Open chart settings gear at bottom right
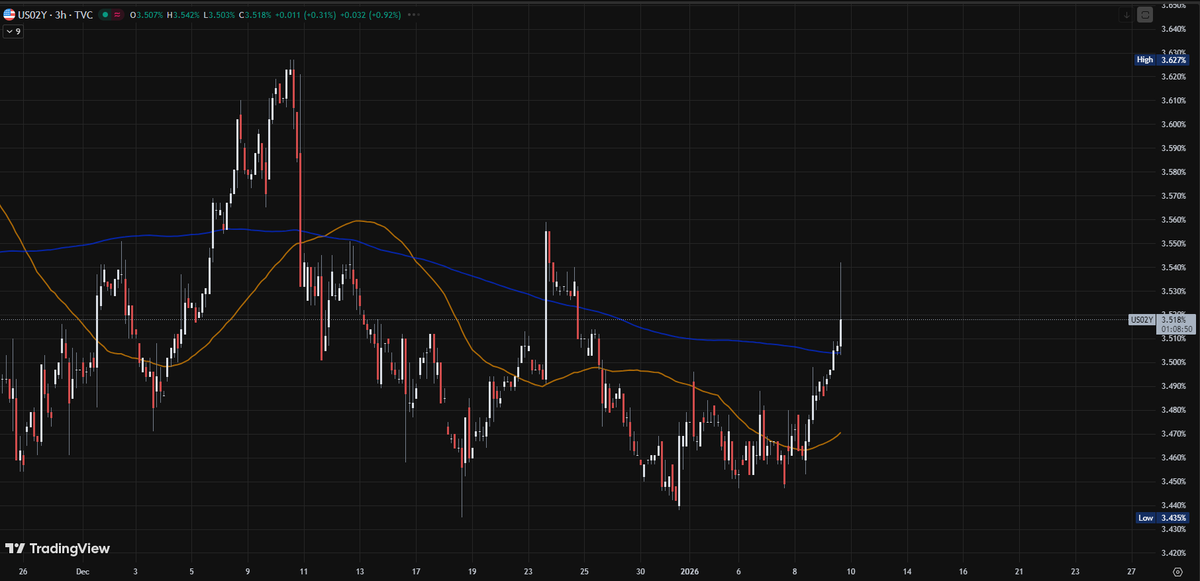Screen dimensions: 1200x581 click(1177, 572)
